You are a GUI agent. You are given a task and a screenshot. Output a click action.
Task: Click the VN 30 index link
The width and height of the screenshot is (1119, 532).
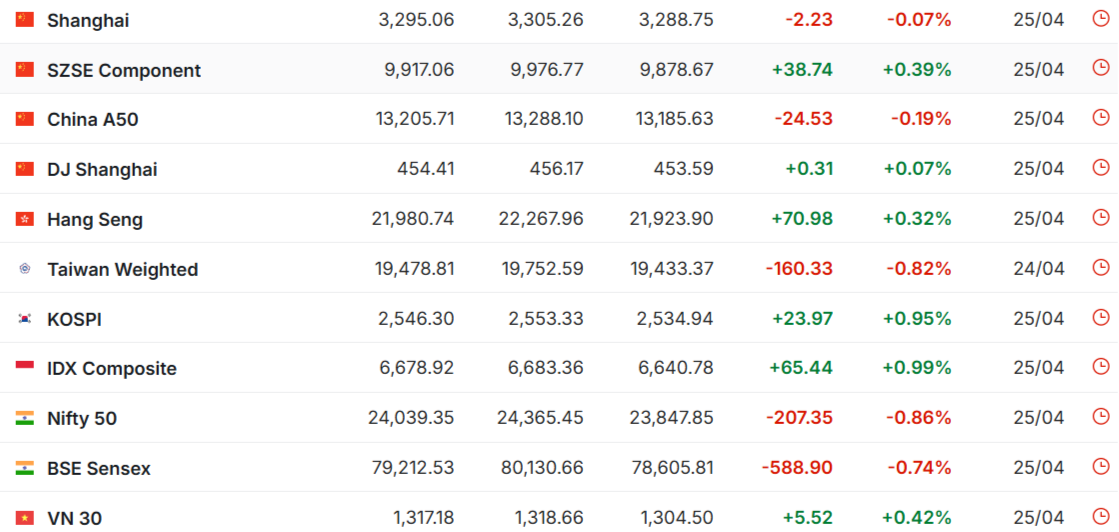(x=74, y=519)
